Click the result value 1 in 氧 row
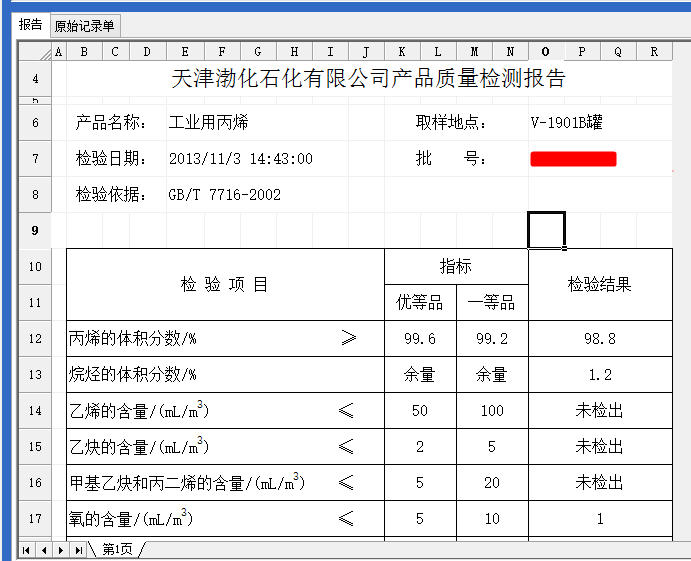 pos(600,519)
